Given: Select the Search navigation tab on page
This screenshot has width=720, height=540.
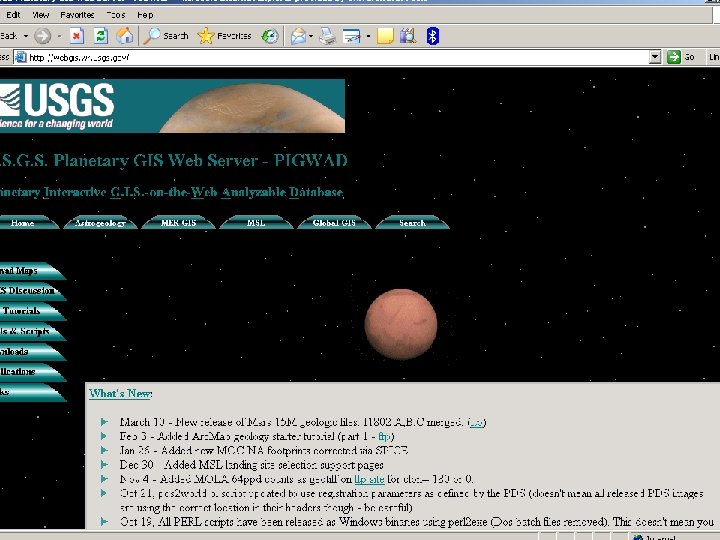Looking at the screenshot, I should [412, 222].
